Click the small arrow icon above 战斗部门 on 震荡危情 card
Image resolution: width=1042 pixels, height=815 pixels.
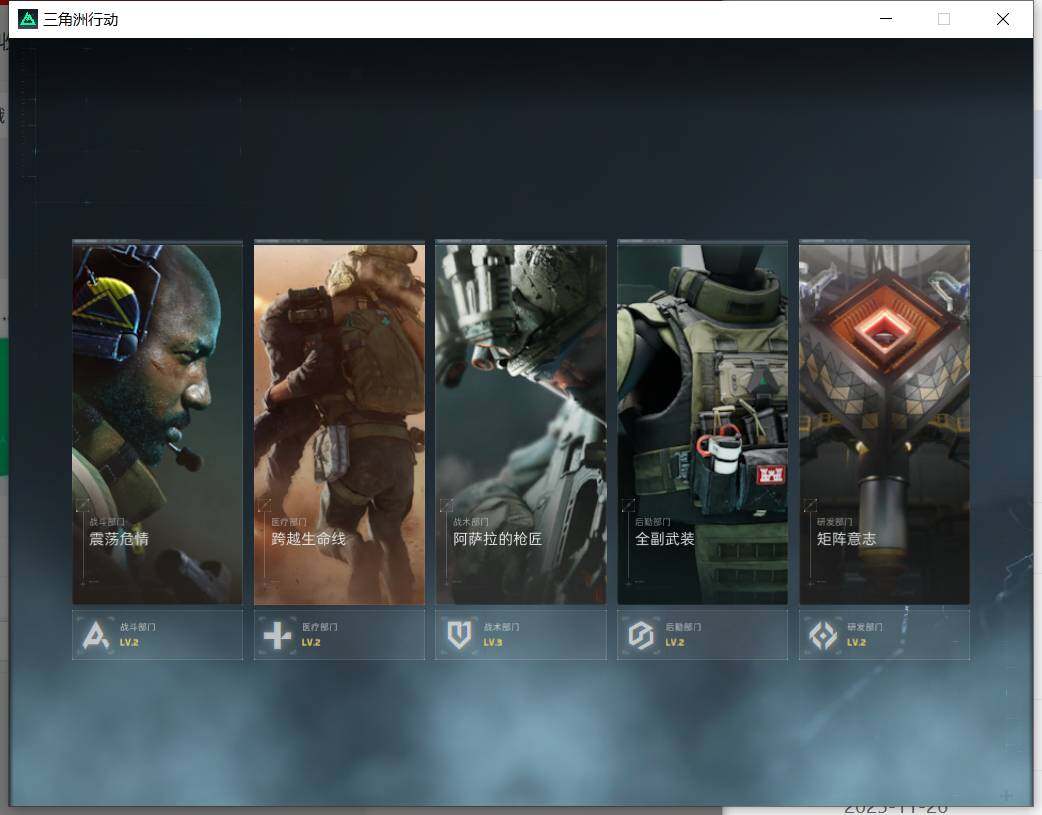click(x=82, y=505)
